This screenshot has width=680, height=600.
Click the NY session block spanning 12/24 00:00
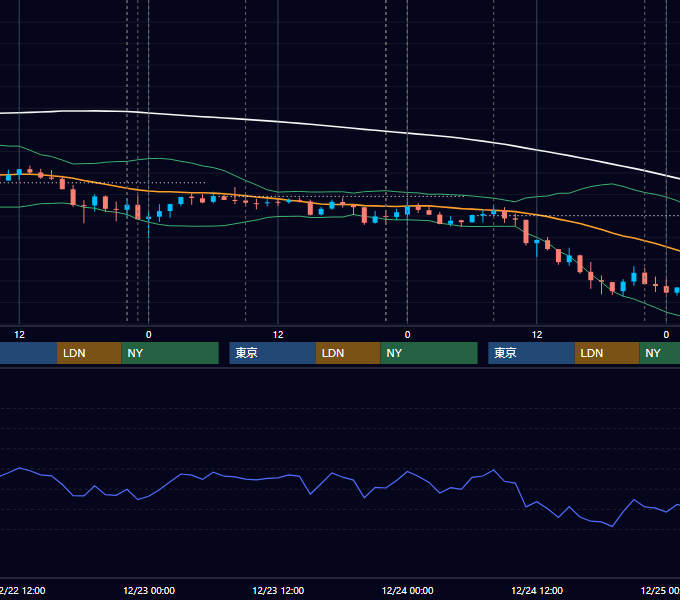[x=429, y=353]
